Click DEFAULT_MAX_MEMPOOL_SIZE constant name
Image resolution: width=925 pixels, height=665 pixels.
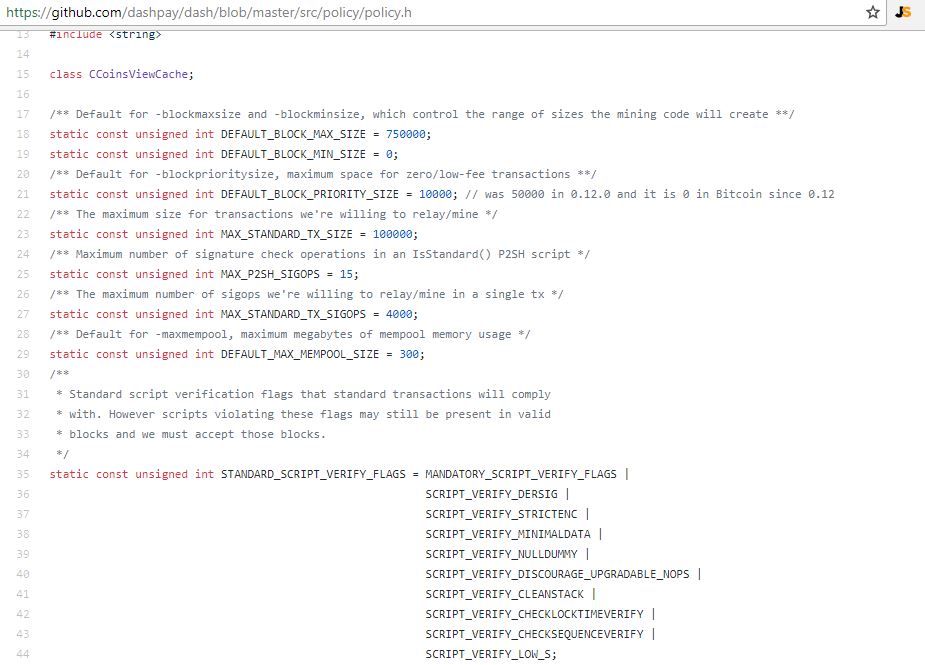pyautogui.click(x=300, y=354)
